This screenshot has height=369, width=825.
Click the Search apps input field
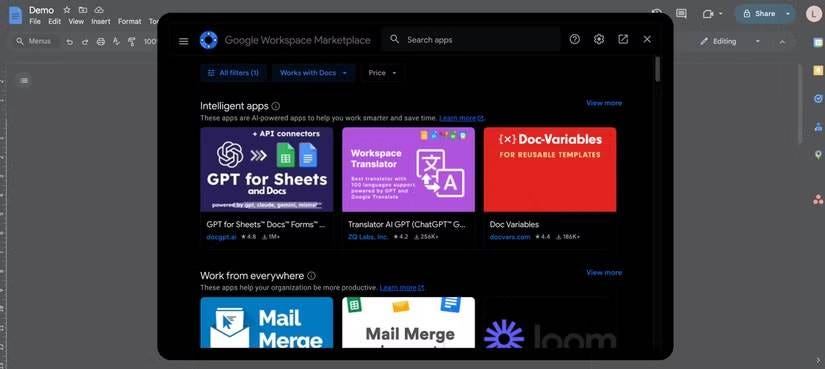coord(471,39)
